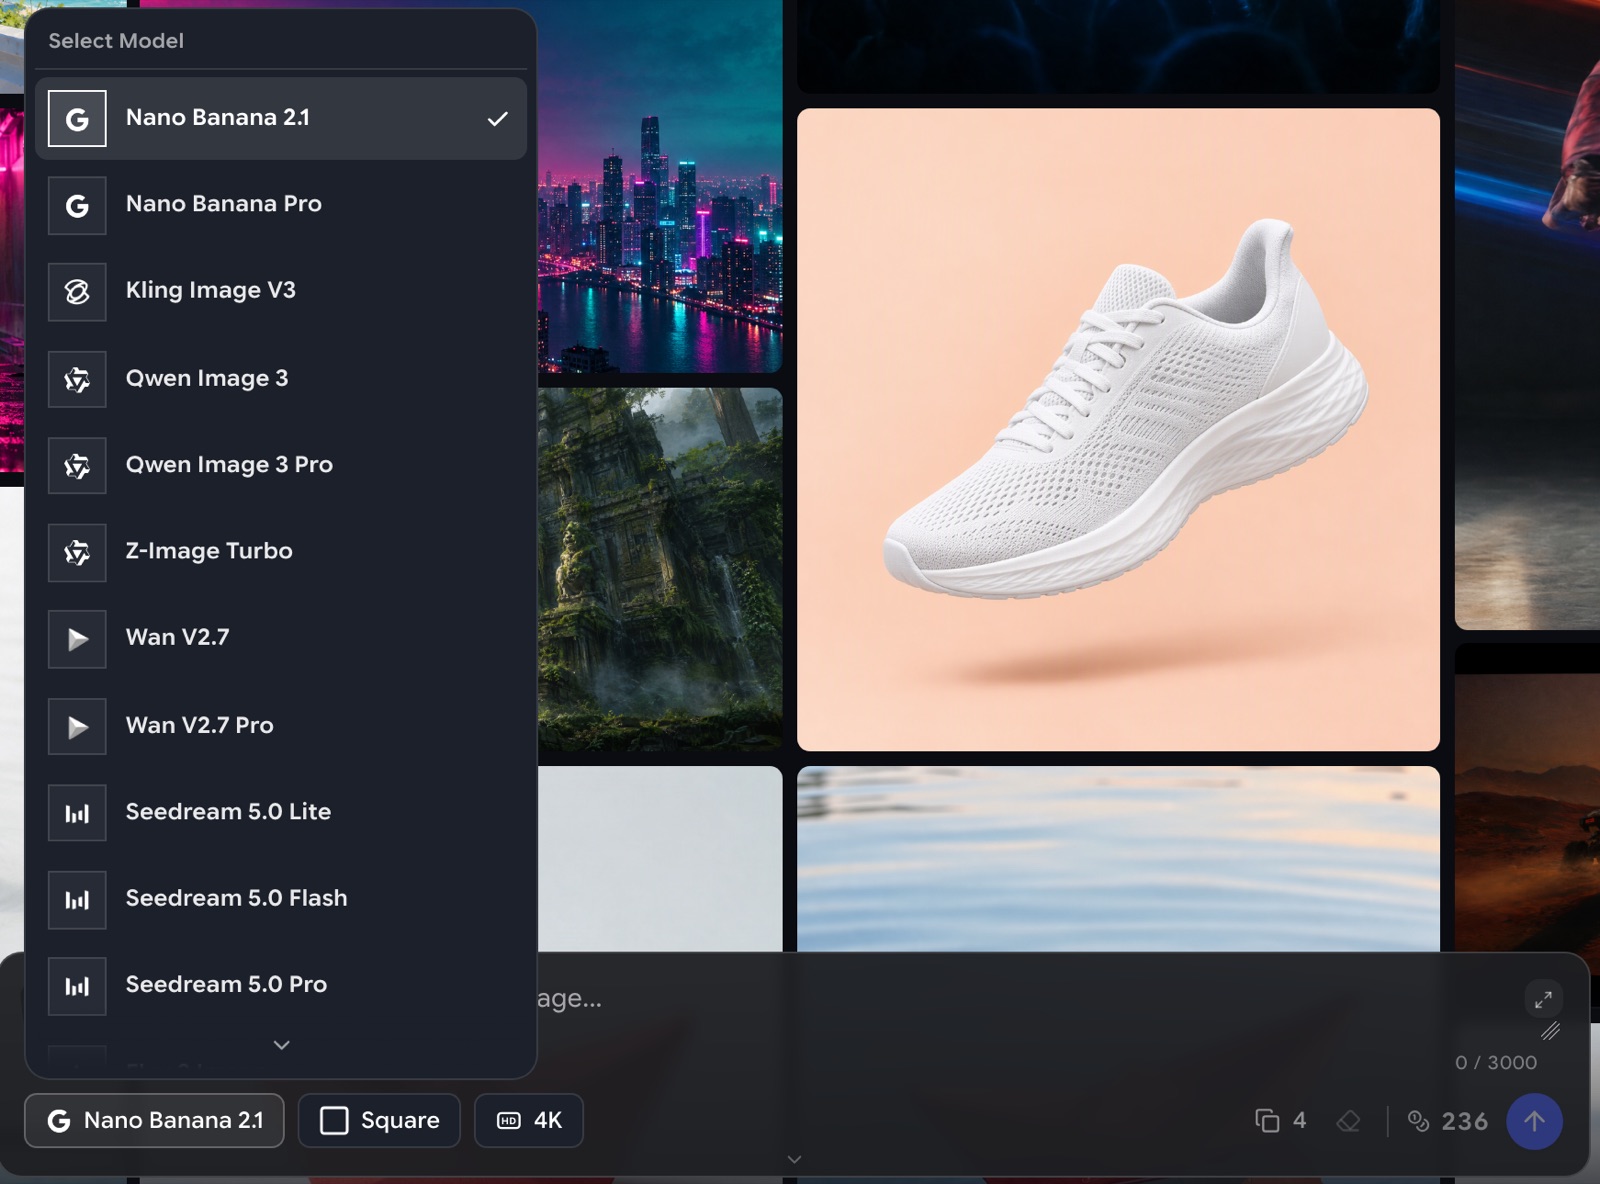Choose the Nano Banana Pro model
Screen dimensions: 1600x1184
click(281, 205)
